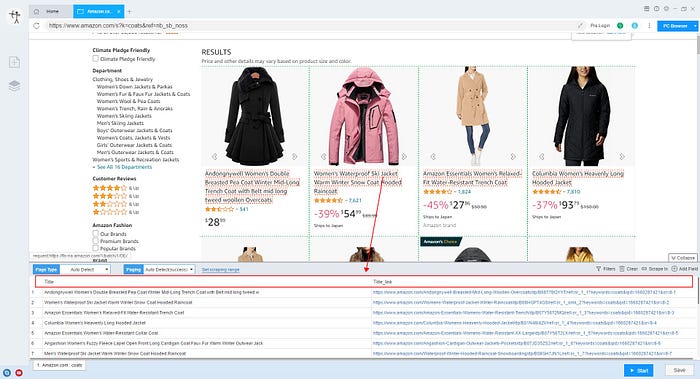Open the Paging Auto Detect dropdown
Screen dimensions: 700x379
169,270
